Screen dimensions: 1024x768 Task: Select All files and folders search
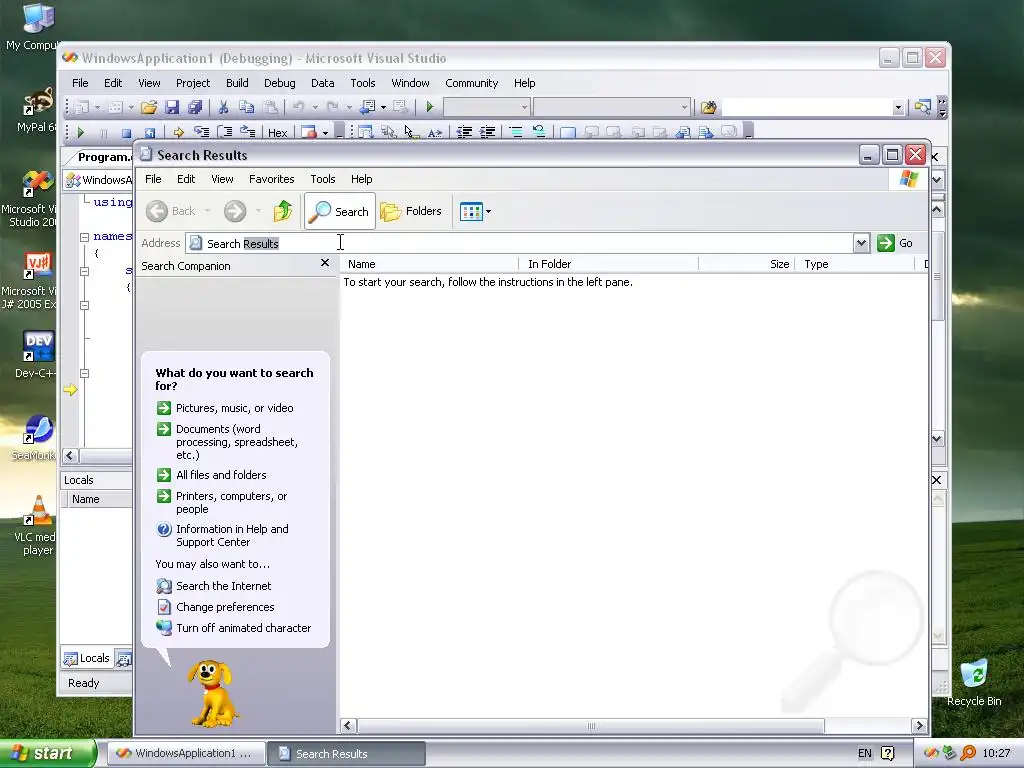pyautogui.click(x=212, y=475)
